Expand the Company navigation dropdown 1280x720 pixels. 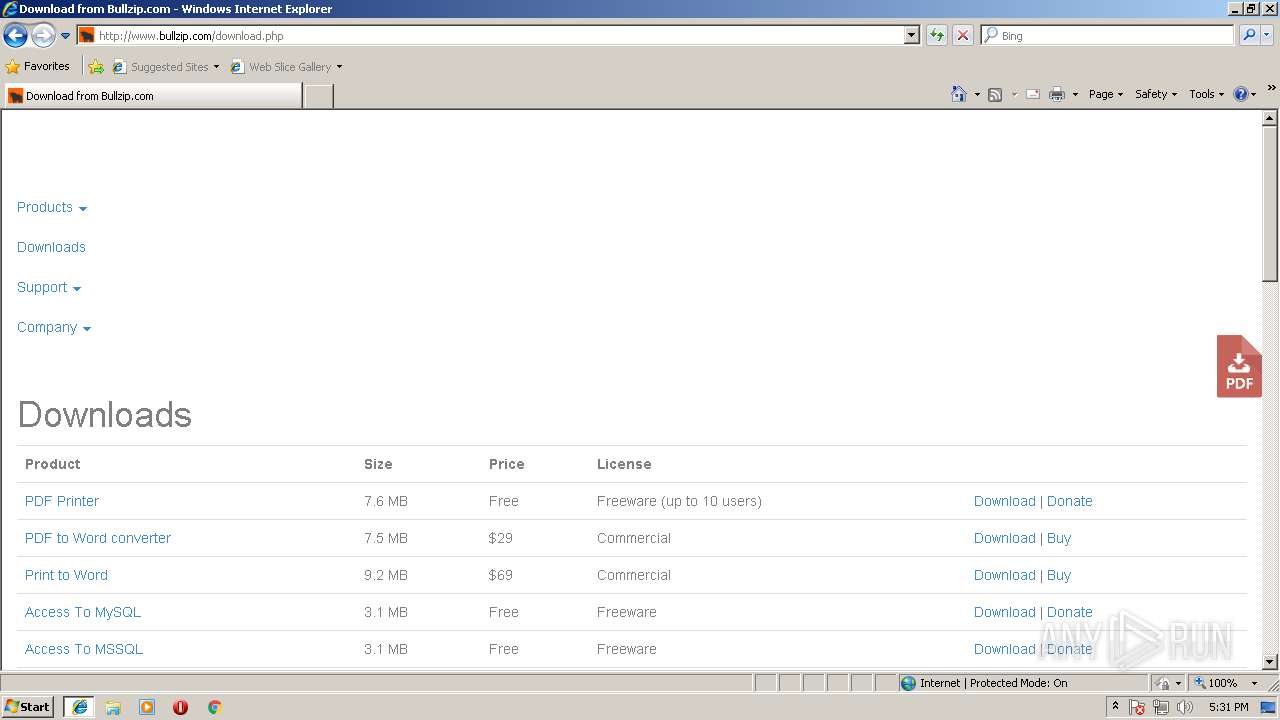click(x=54, y=327)
